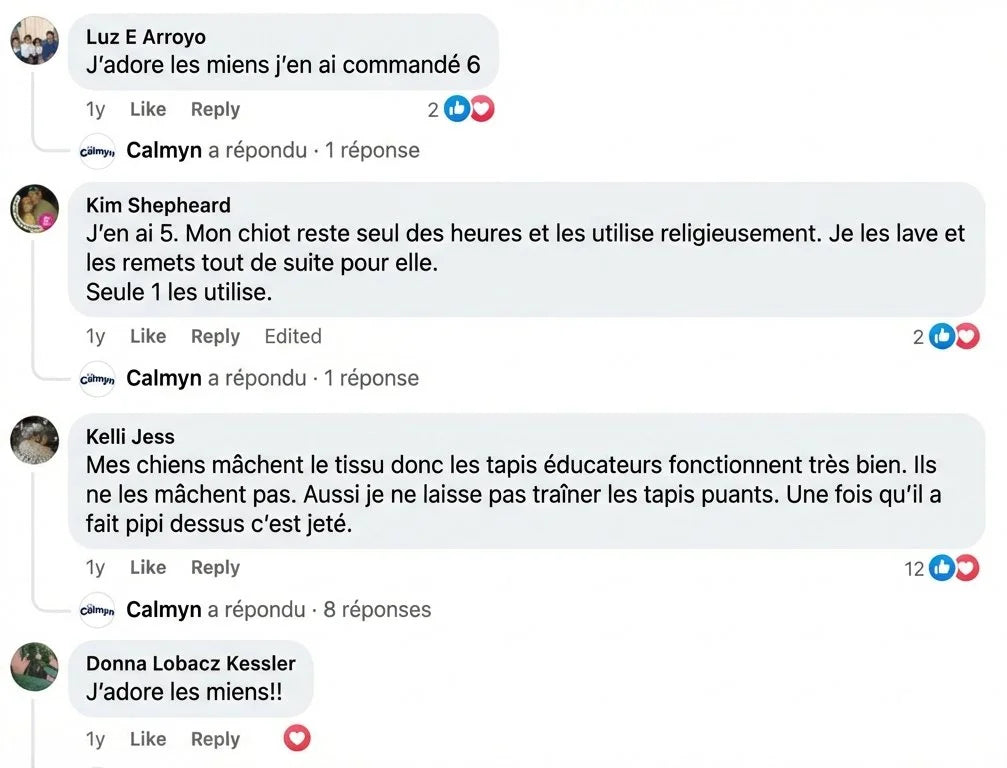Screen dimensions: 1007x768
Task: Click Kelli Jess's profile picture
Action: (x=34, y=441)
